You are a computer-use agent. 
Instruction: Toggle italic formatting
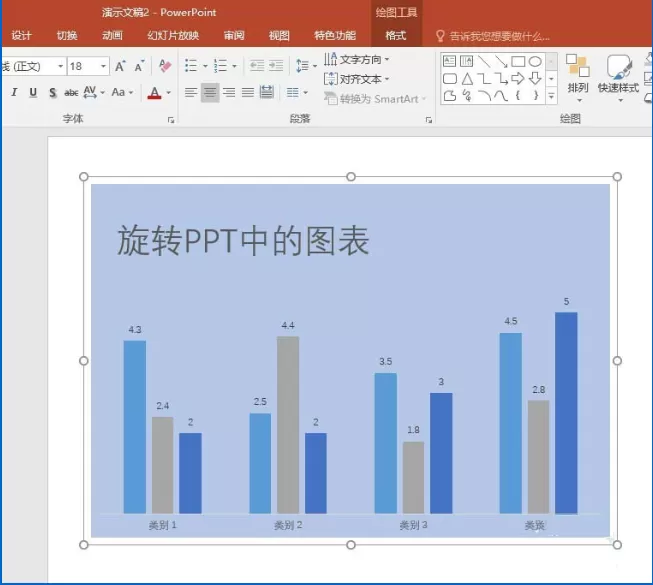[14, 92]
